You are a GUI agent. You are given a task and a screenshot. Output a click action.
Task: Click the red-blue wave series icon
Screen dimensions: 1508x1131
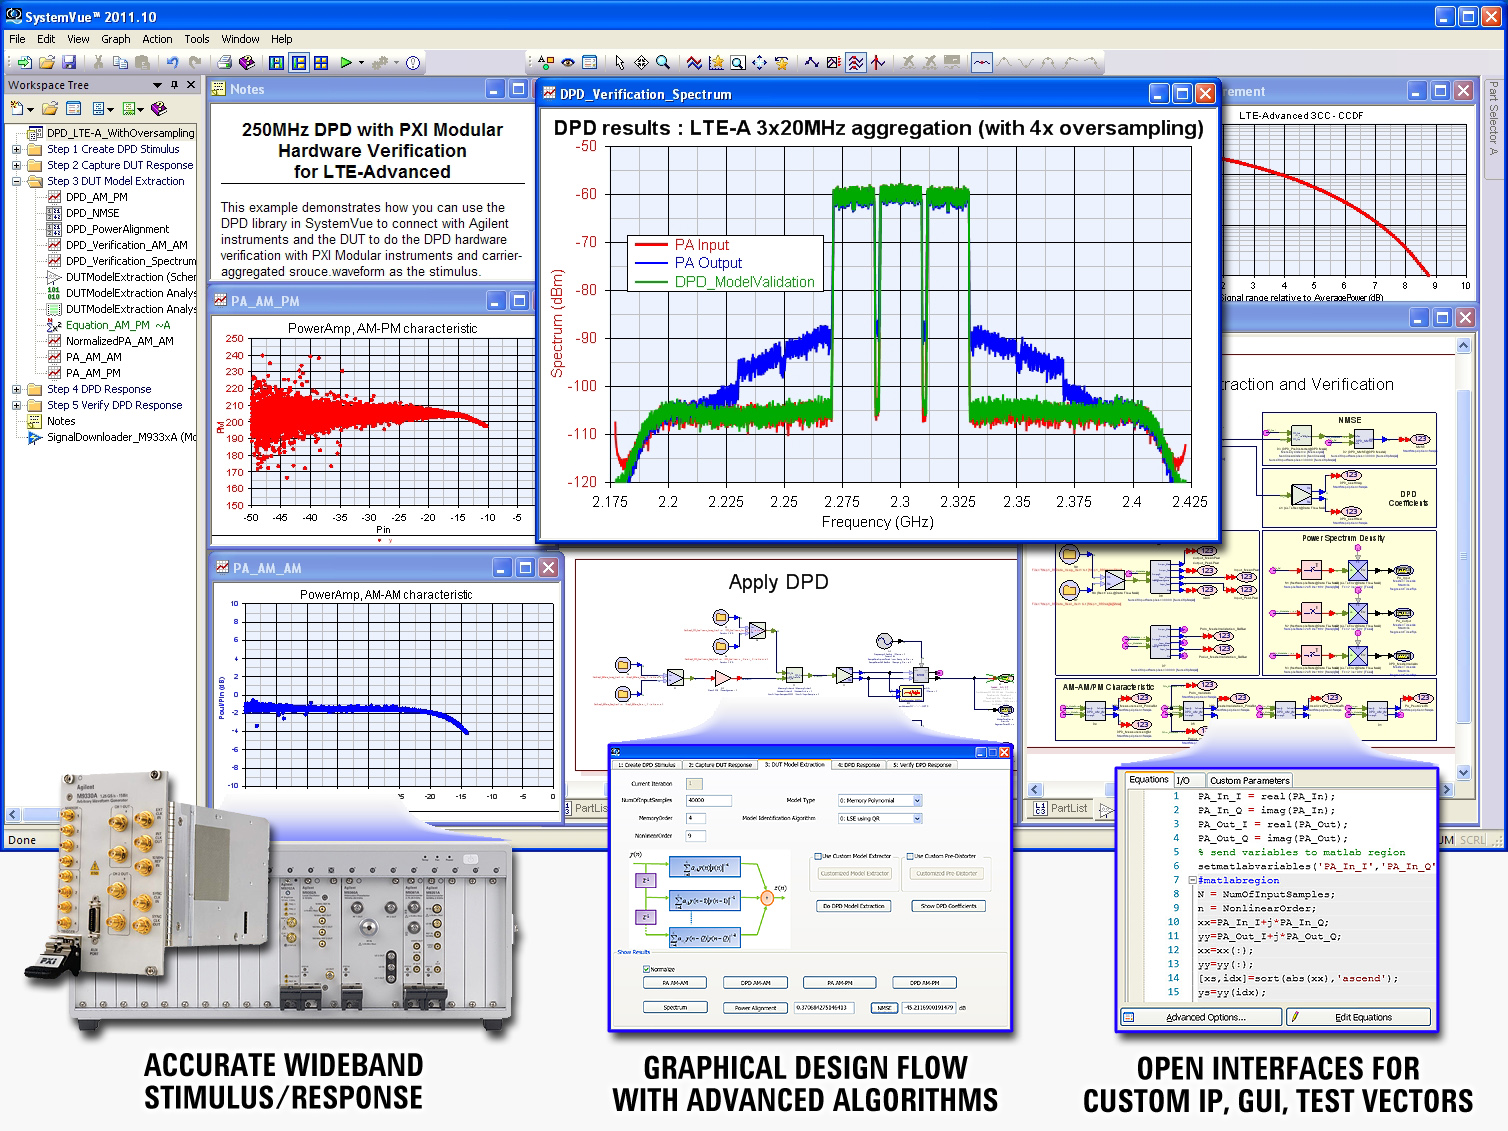pos(694,62)
